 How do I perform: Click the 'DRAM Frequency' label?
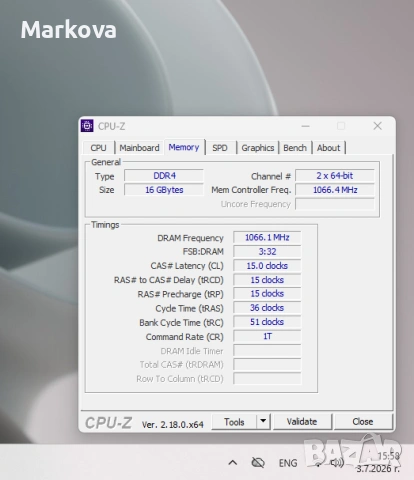pyautogui.click(x=190, y=238)
